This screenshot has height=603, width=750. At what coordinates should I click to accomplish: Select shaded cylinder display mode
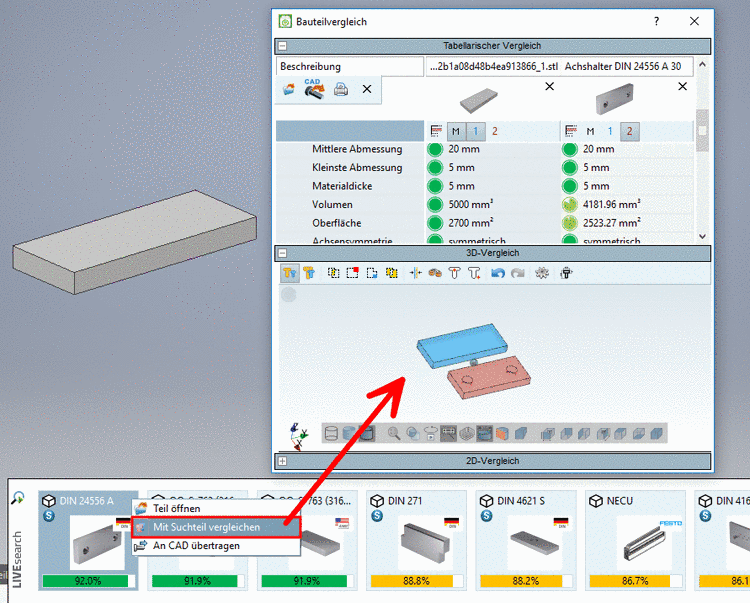coord(366,433)
